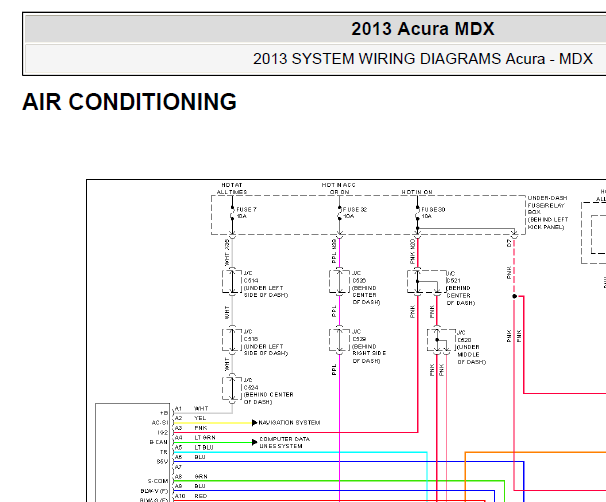Click junction connector C518 label
The image size is (606, 502).
pyautogui.click(x=251, y=339)
